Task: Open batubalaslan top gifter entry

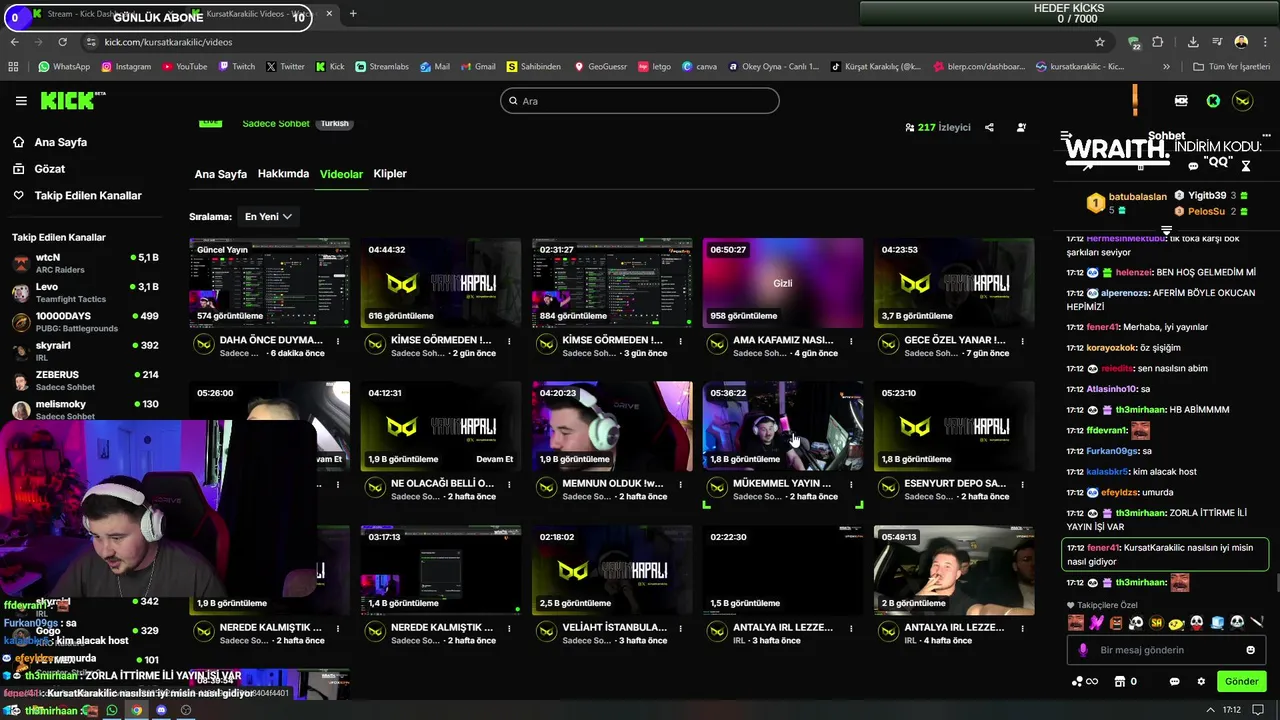Action: (x=1127, y=203)
